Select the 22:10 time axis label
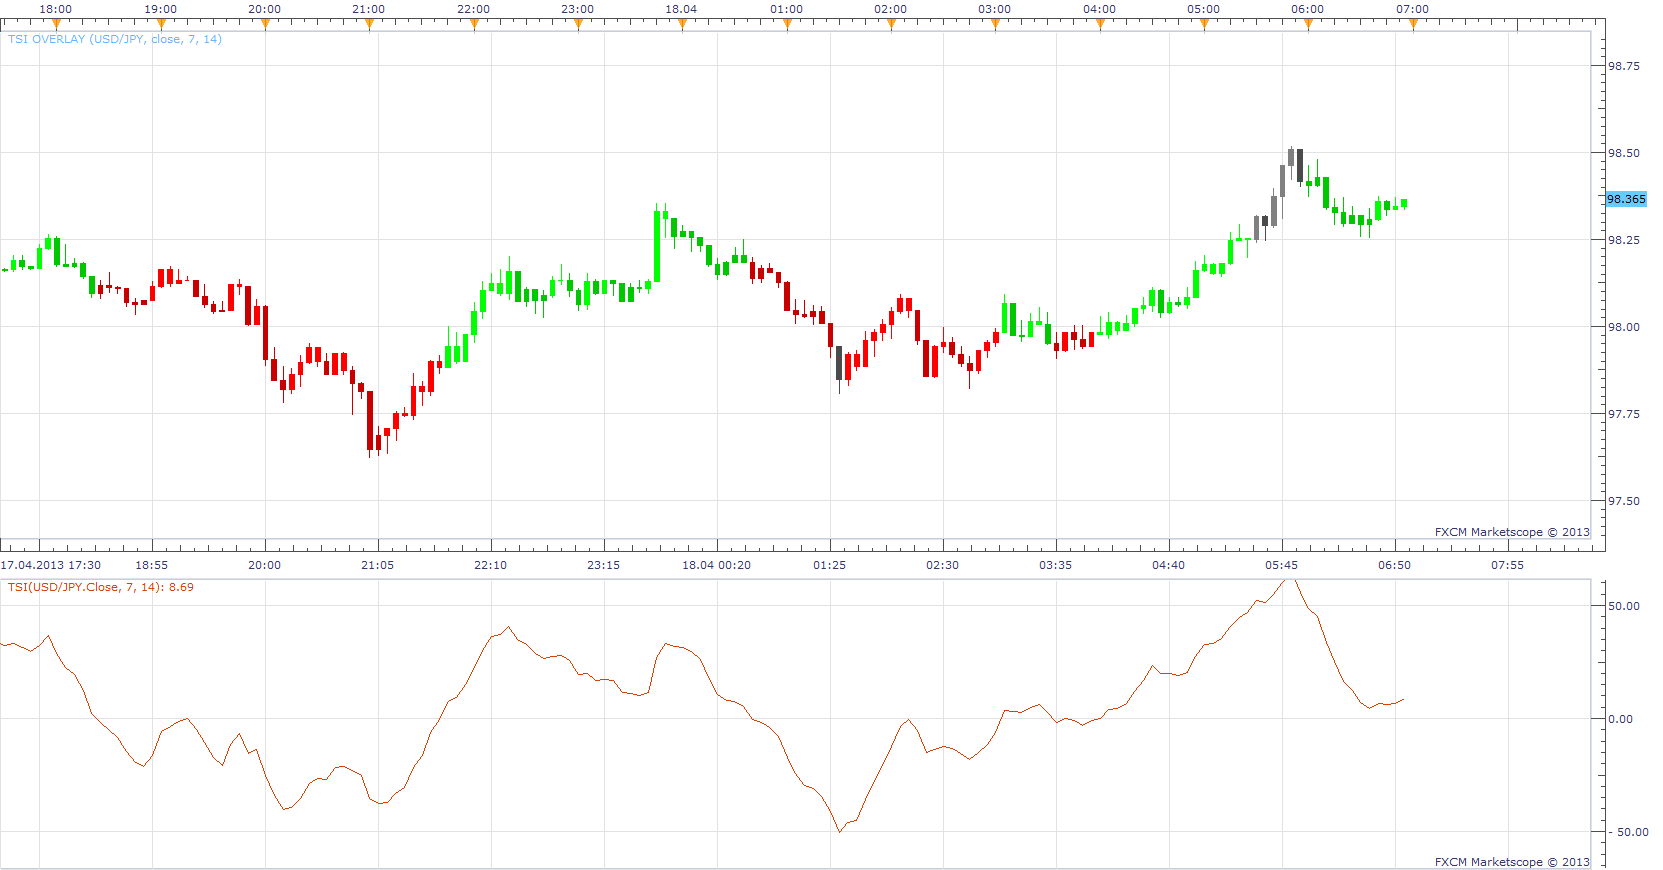The image size is (1663, 870). (x=491, y=565)
